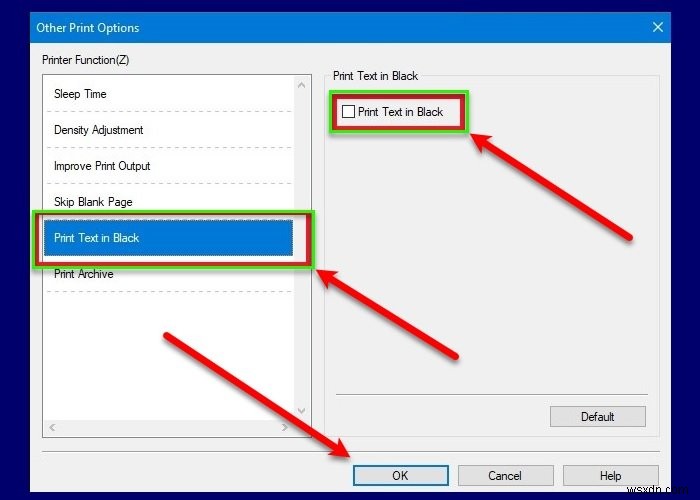
Task: Select the highlighted Print Text in Black item
Action: point(169,238)
